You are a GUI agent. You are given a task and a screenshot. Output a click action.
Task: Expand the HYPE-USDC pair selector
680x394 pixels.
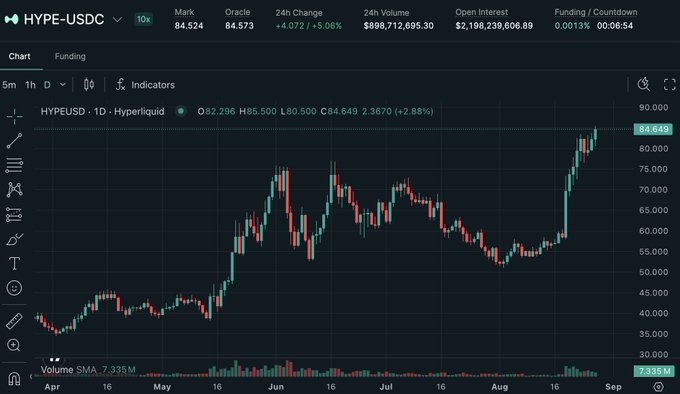pos(117,20)
